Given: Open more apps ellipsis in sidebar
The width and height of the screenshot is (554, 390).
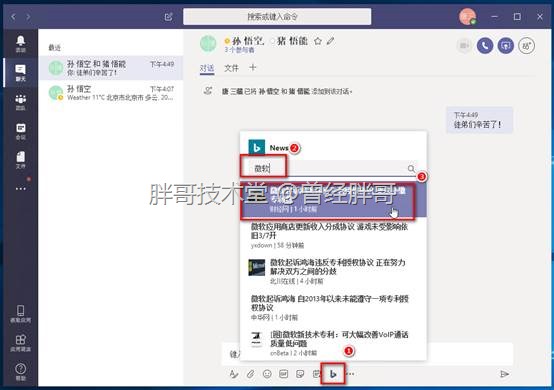Looking at the screenshot, I should [x=20, y=189].
